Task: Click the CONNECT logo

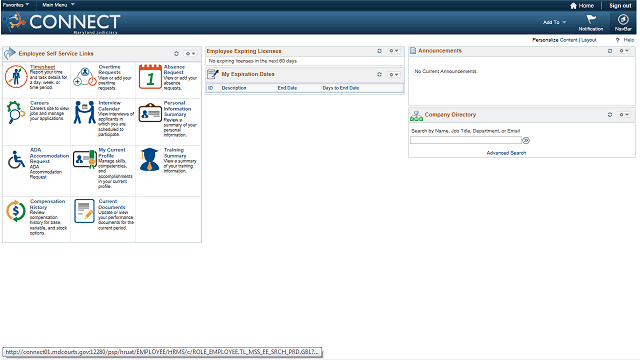Action: (63, 22)
